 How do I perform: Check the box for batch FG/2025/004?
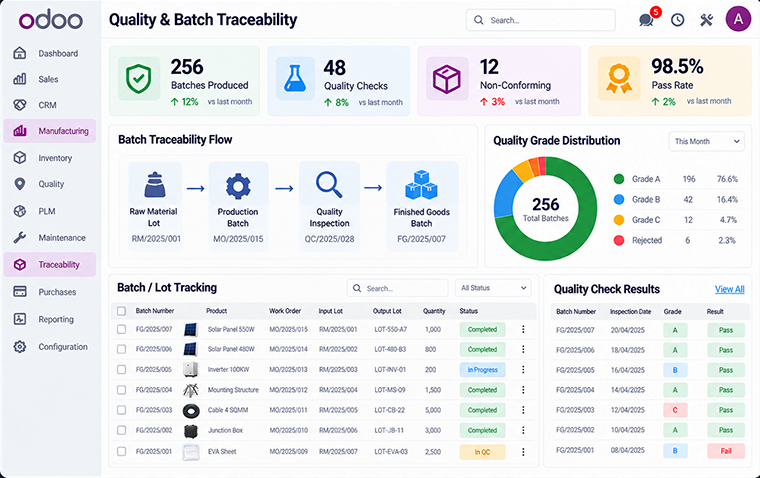tap(121, 390)
